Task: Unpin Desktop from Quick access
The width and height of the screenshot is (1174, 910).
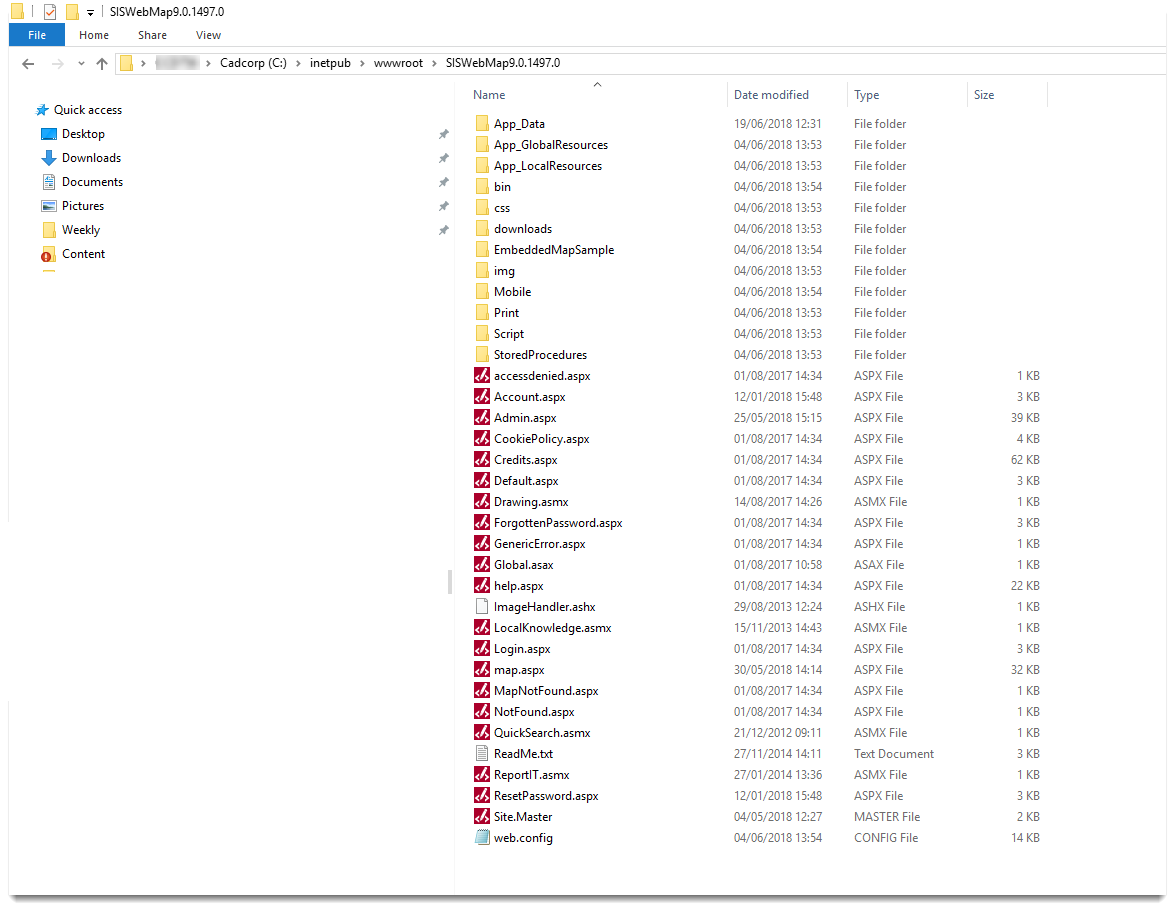Action: point(444,134)
